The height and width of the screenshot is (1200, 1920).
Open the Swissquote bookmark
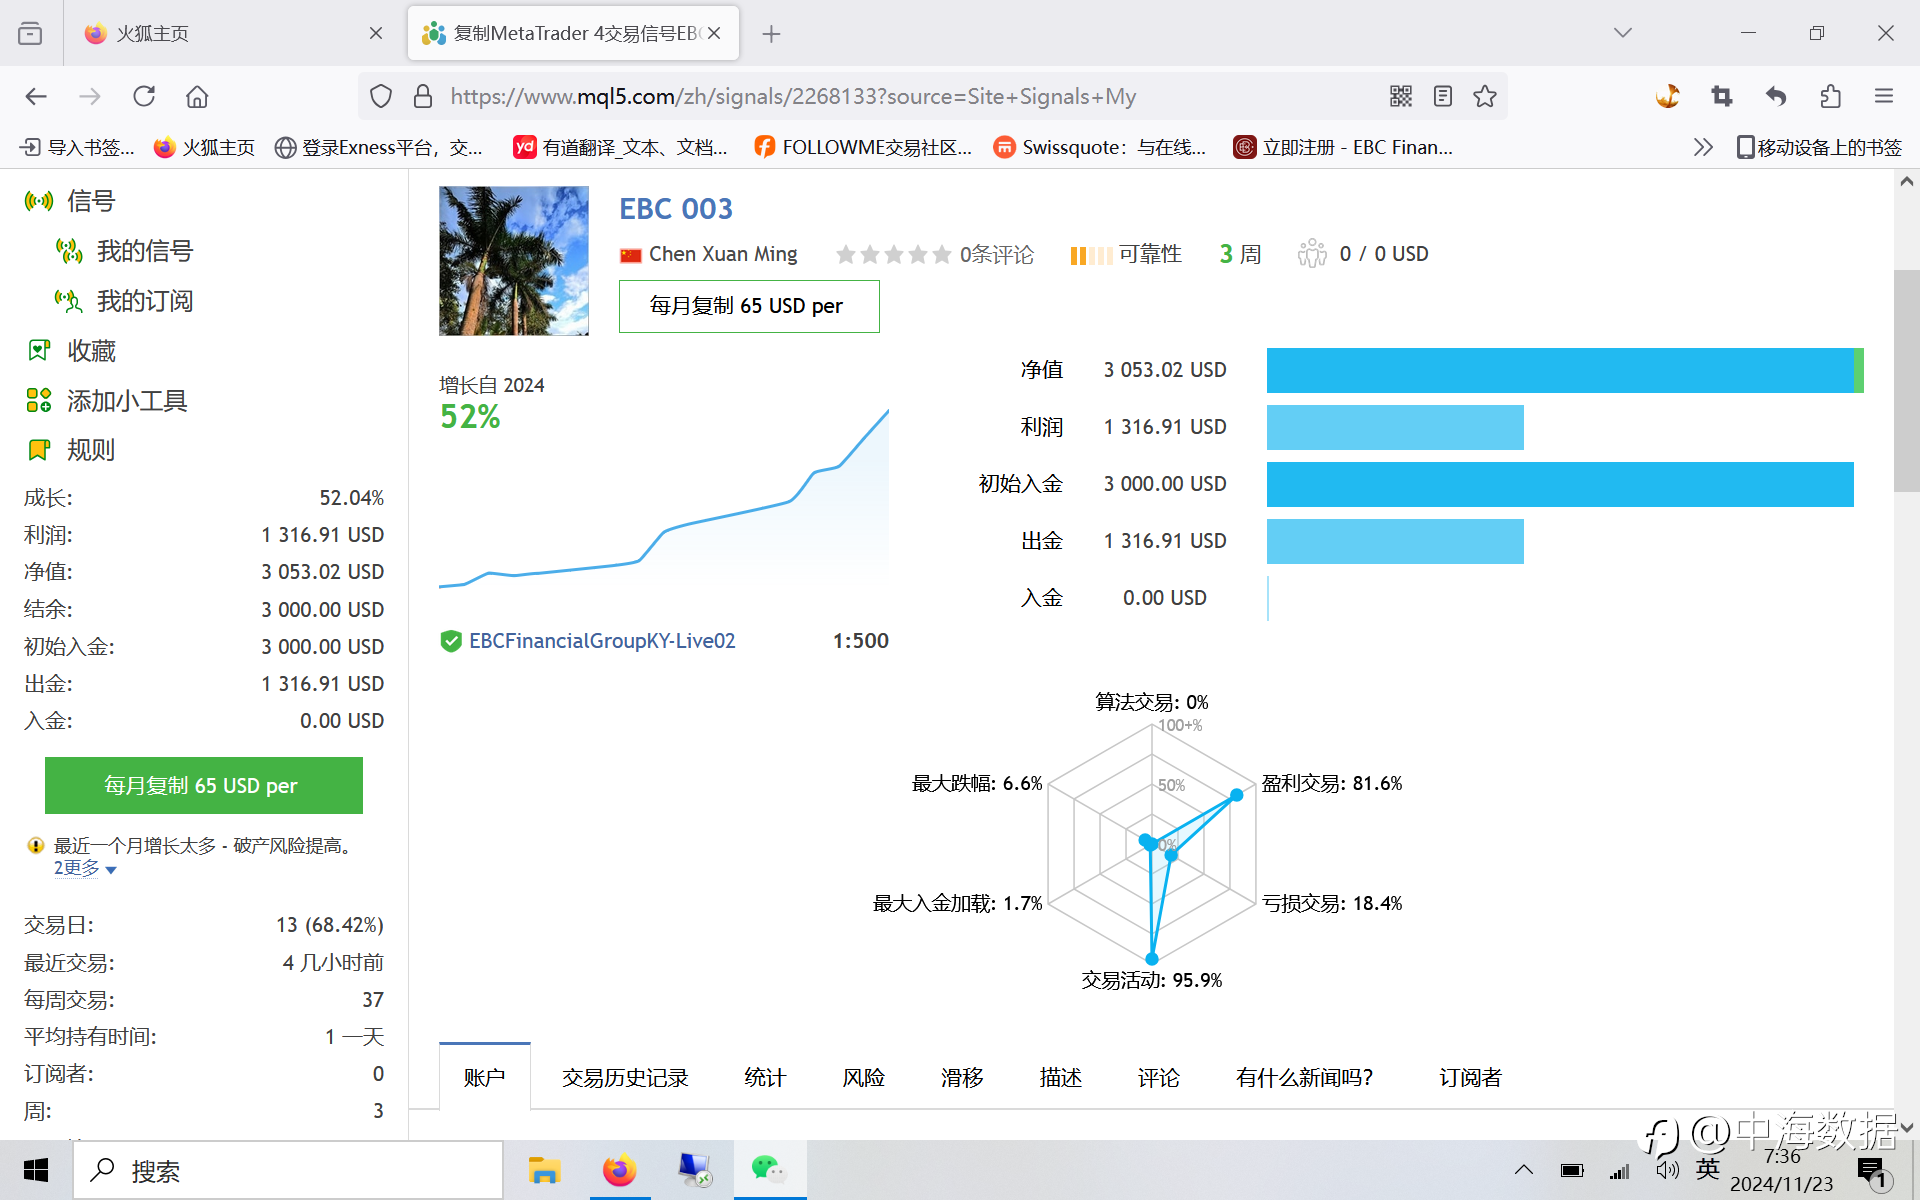tap(1100, 147)
